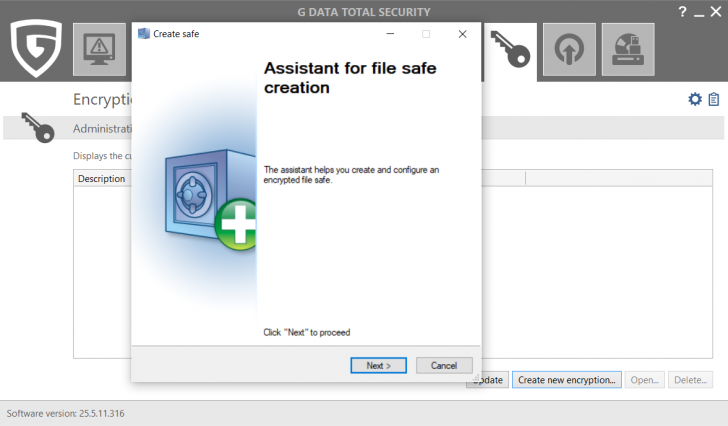Minimize the Create safe dialog
Viewport: 728px width, 426px height.
pos(390,34)
